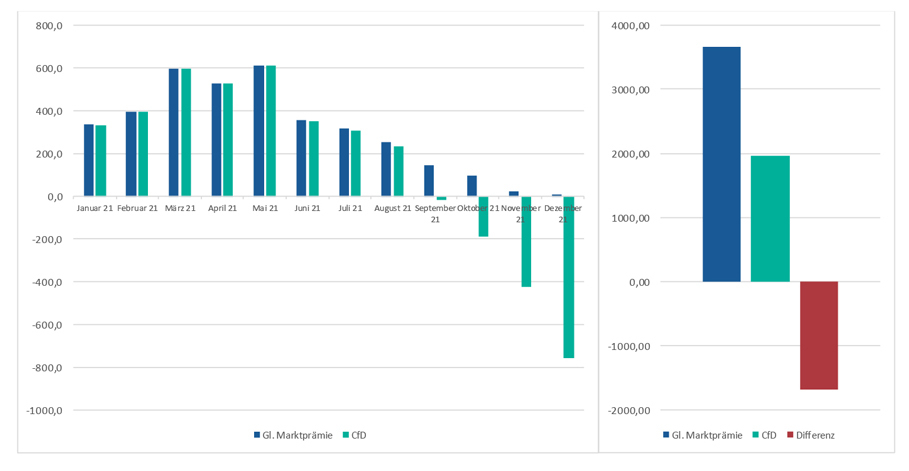Click the -1000,0 value on left axis
Screen dimensions: 909x471
[43, 410]
